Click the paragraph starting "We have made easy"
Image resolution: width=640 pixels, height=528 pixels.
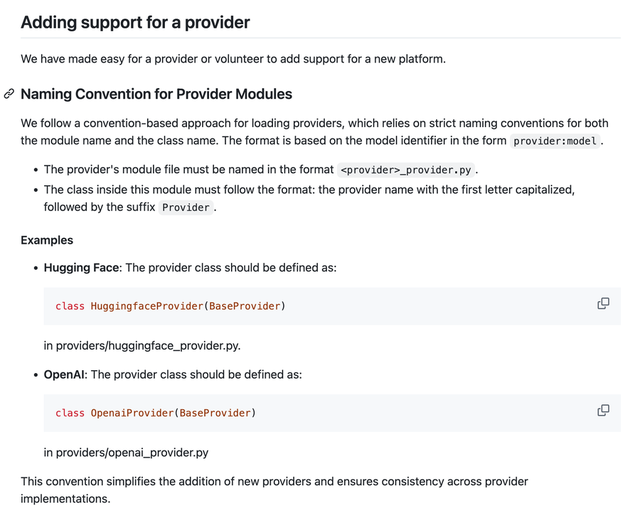(x=233, y=58)
